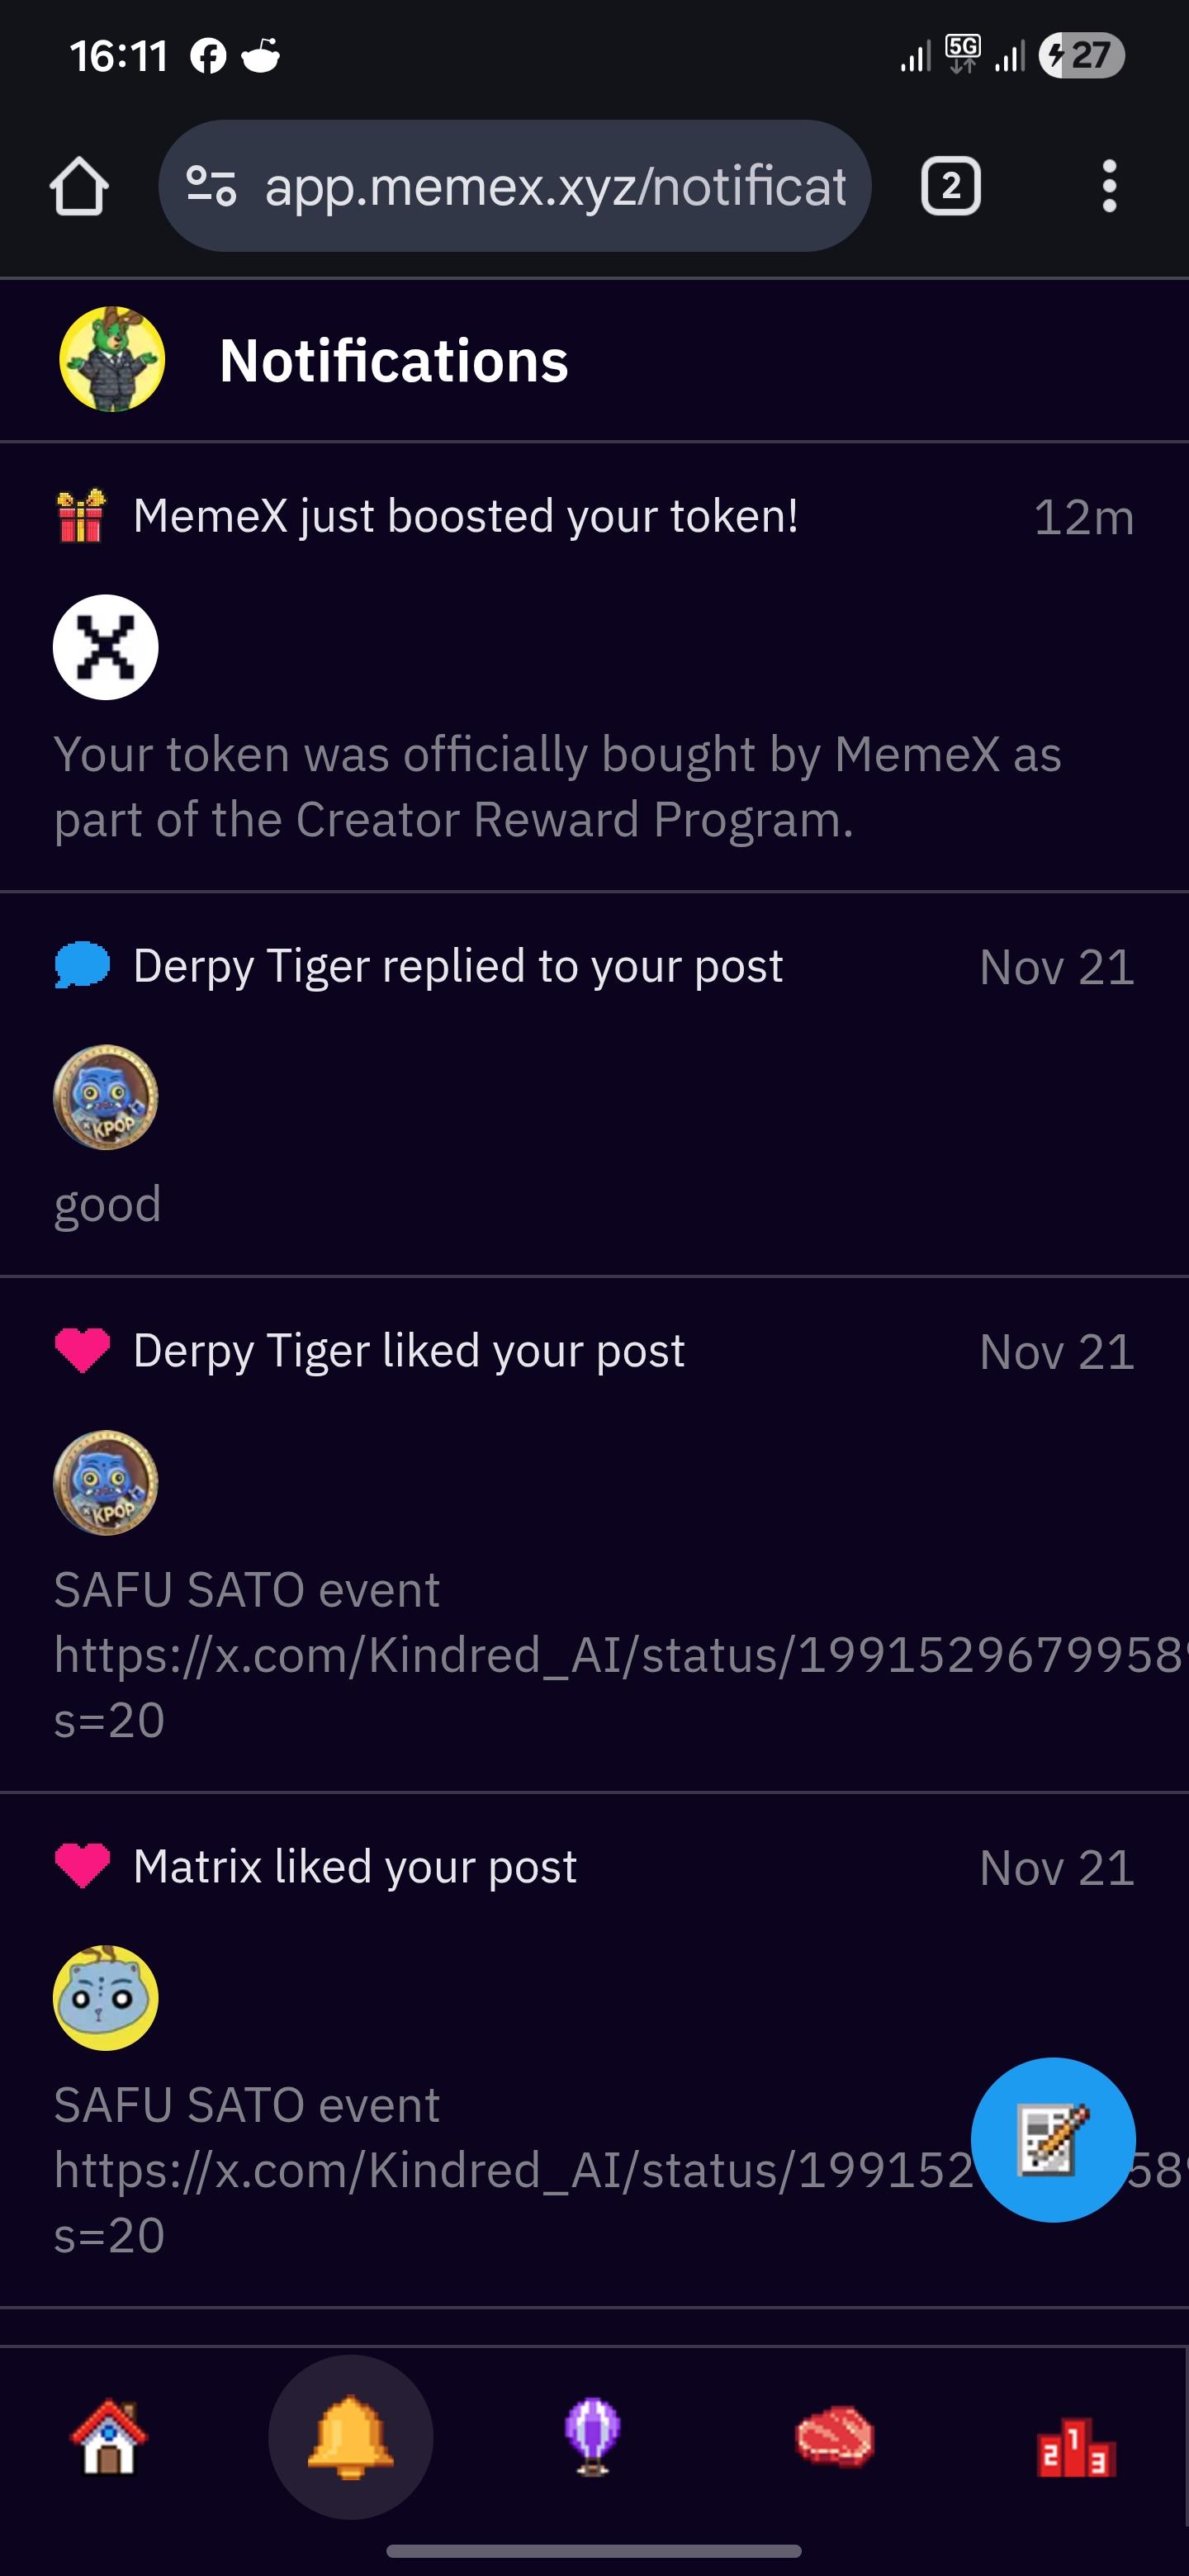1189x2576 pixels.
Task: Go to the Home house tab
Action: click(x=109, y=2437)
